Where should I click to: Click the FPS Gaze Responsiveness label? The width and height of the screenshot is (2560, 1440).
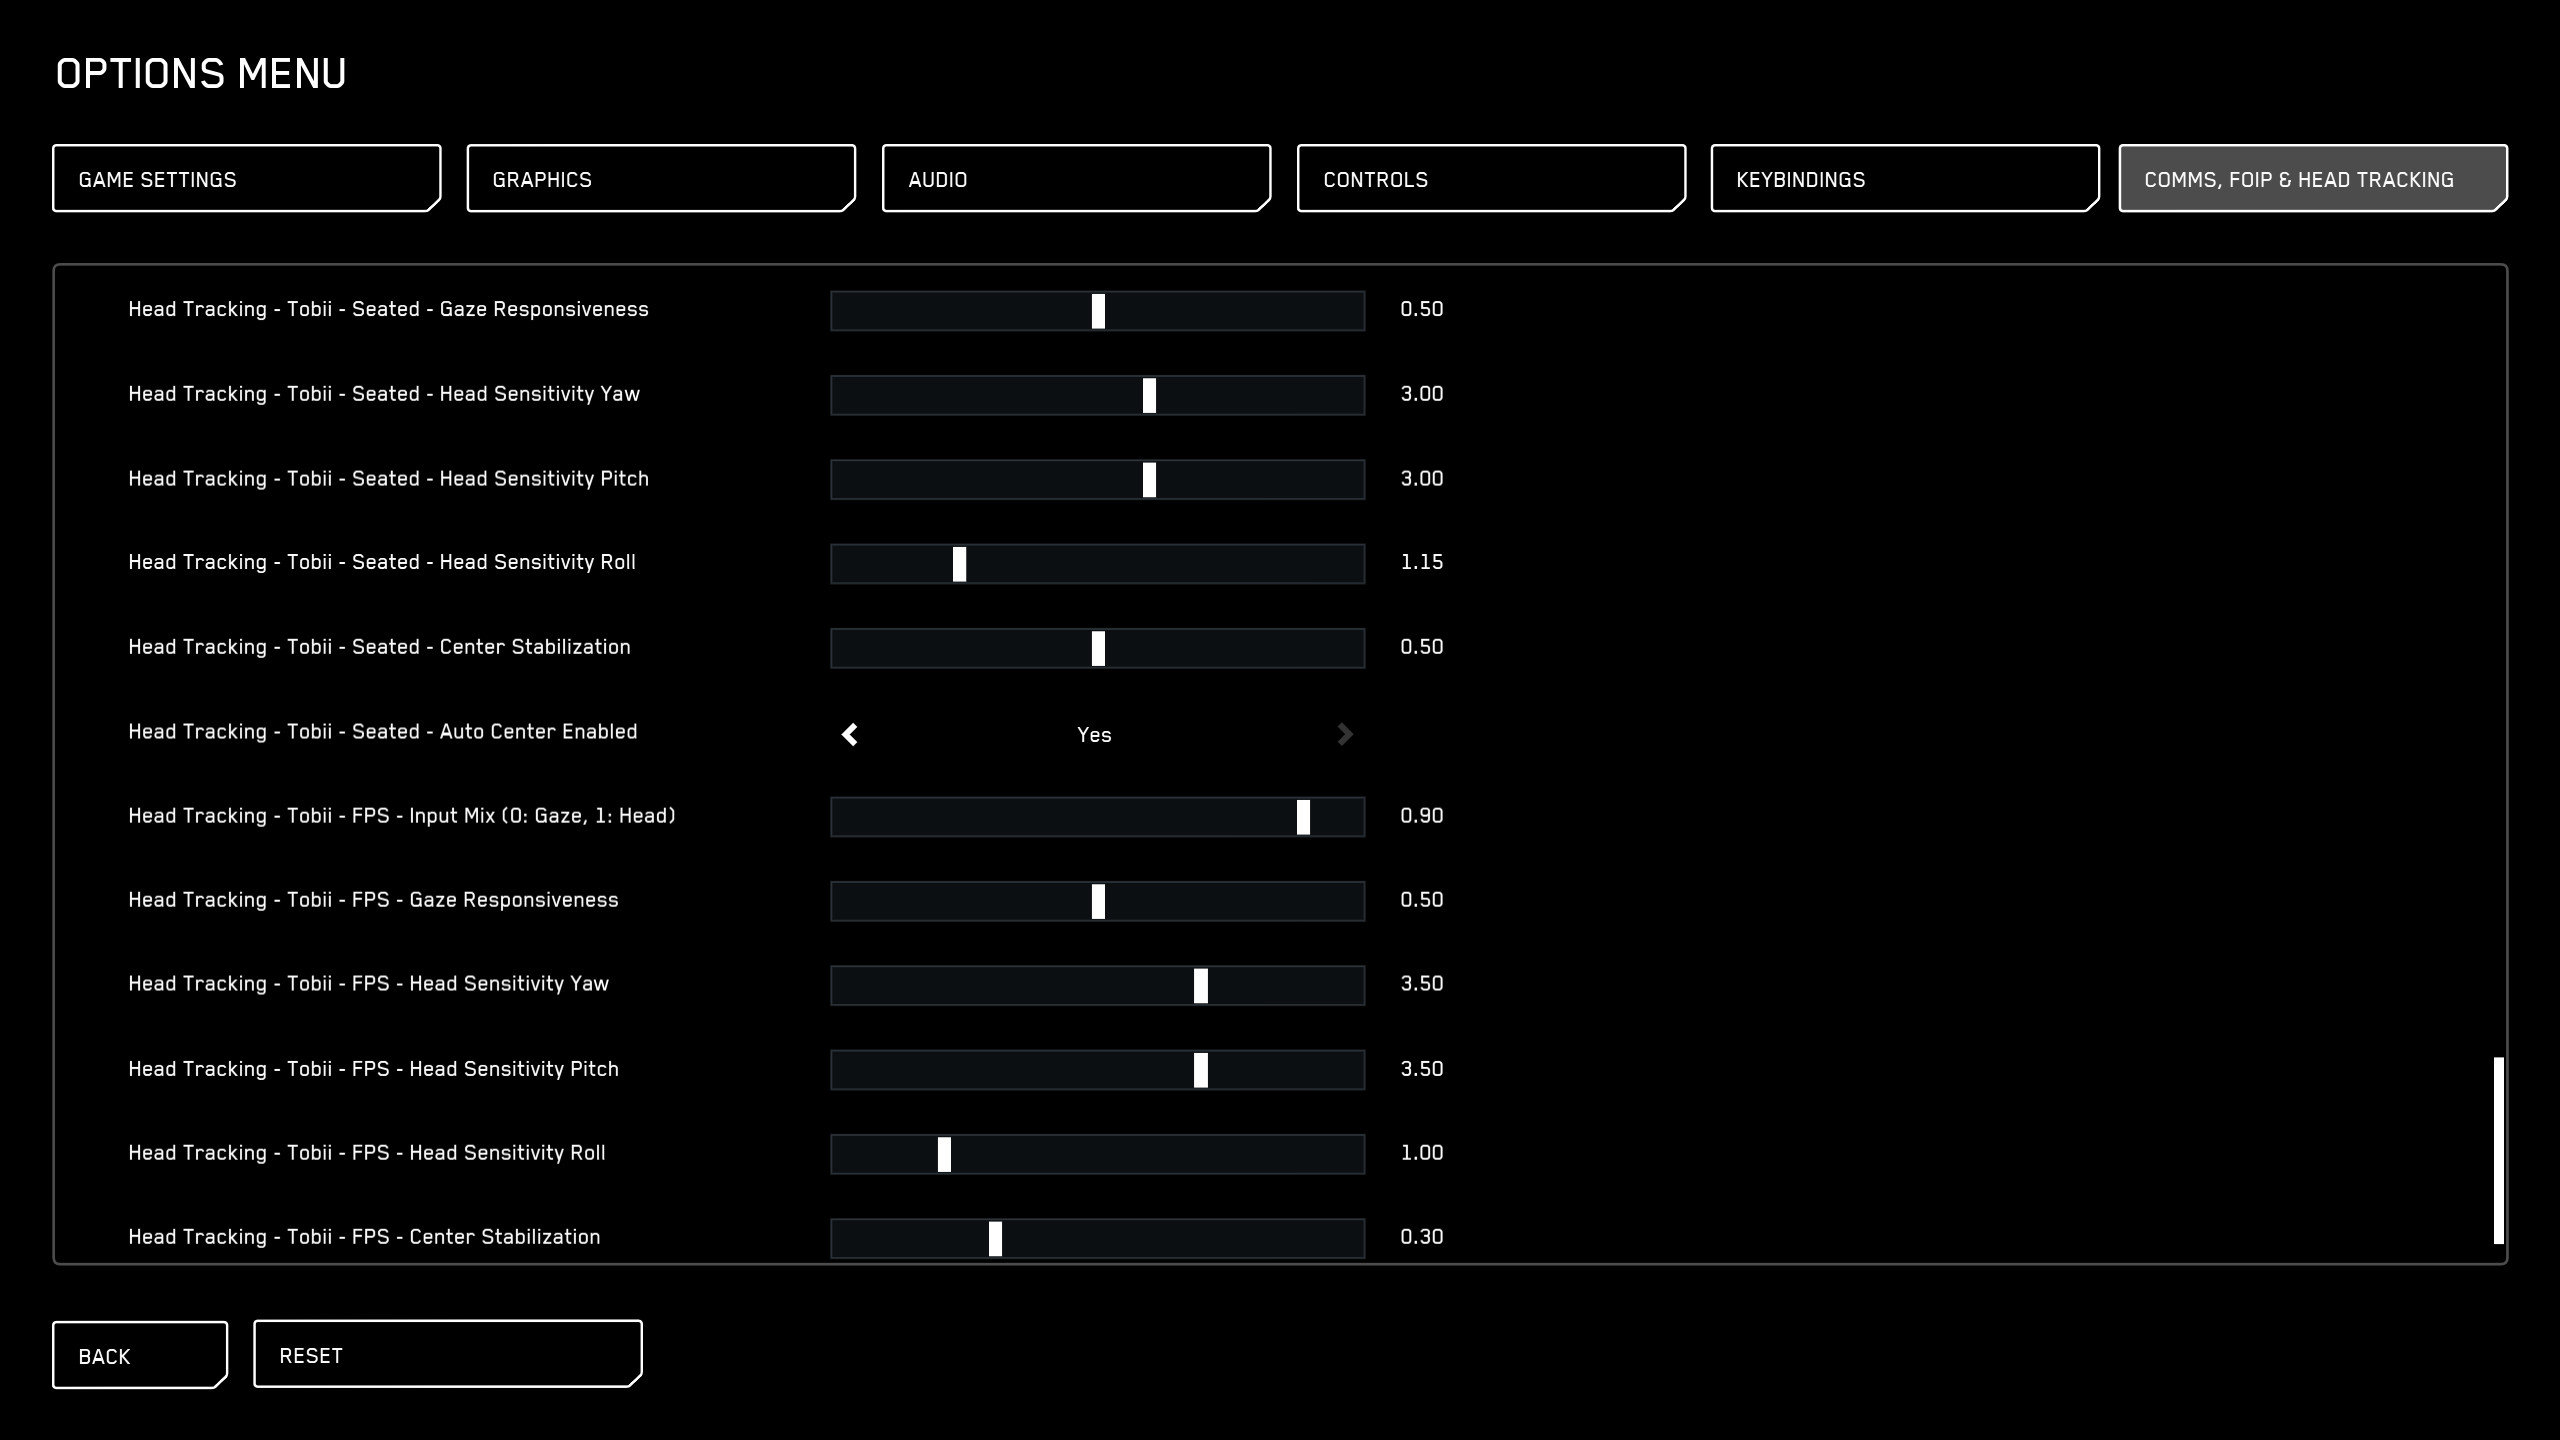[373, 900]
